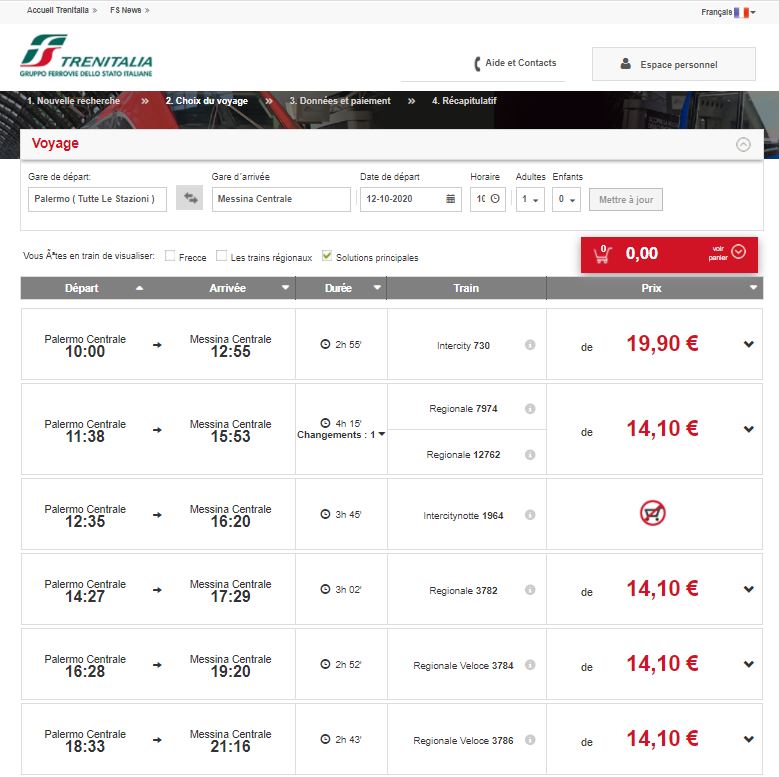Swap departure and arrival stations icon

tap(190, 198)
